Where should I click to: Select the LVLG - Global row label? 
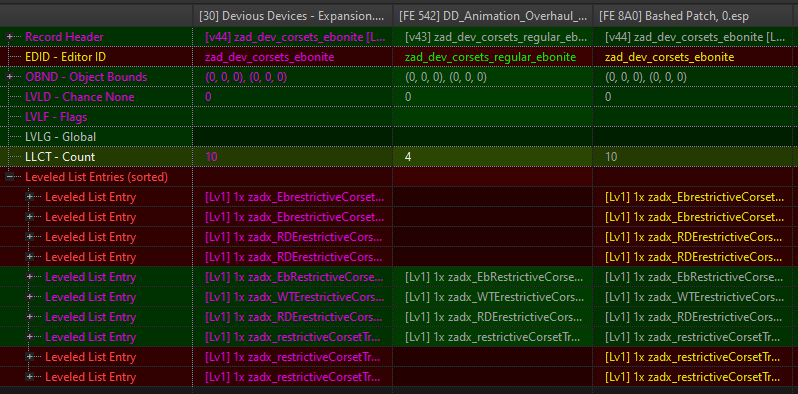(60, 137)
